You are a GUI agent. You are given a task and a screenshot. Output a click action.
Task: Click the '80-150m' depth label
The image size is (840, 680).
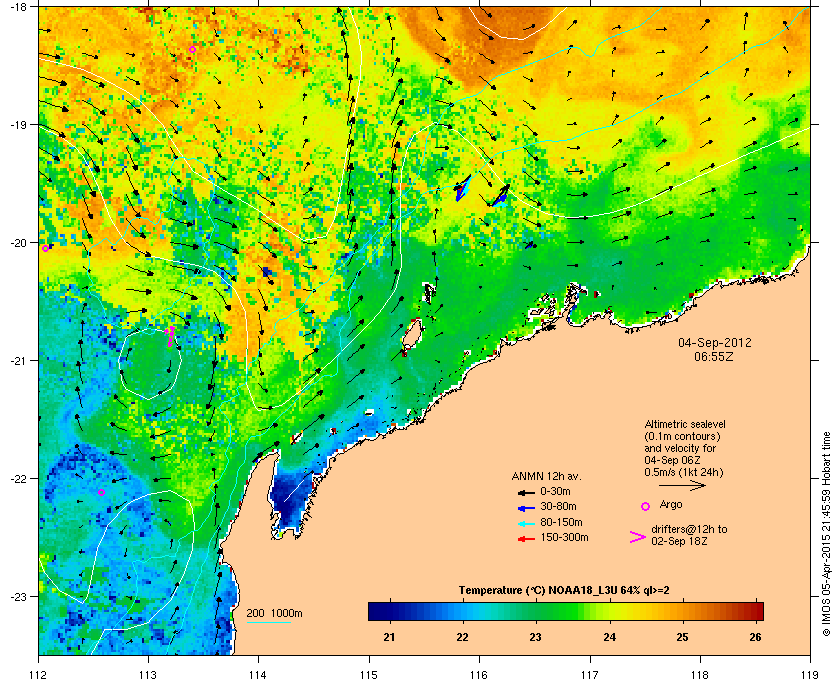coord(561,522)
